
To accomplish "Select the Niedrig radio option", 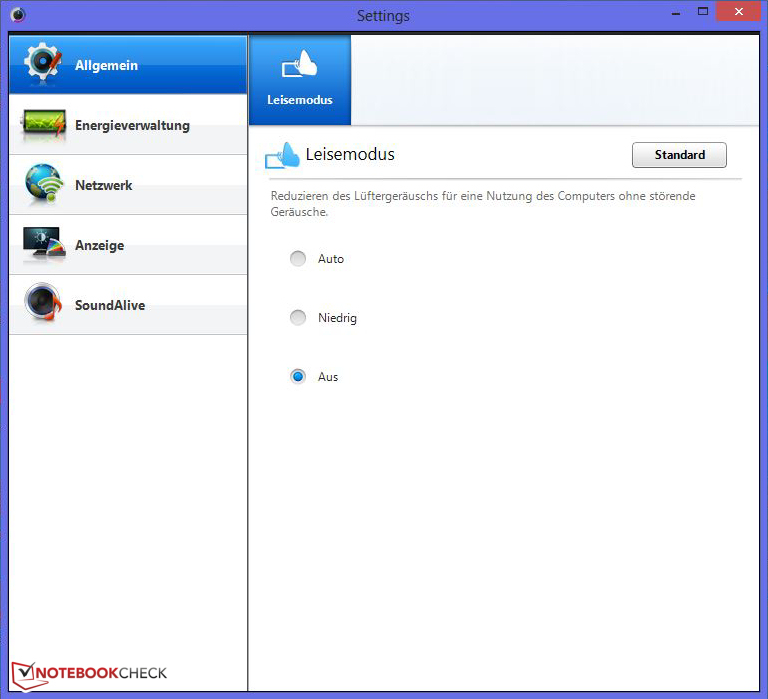I will (x=298, y=317).
